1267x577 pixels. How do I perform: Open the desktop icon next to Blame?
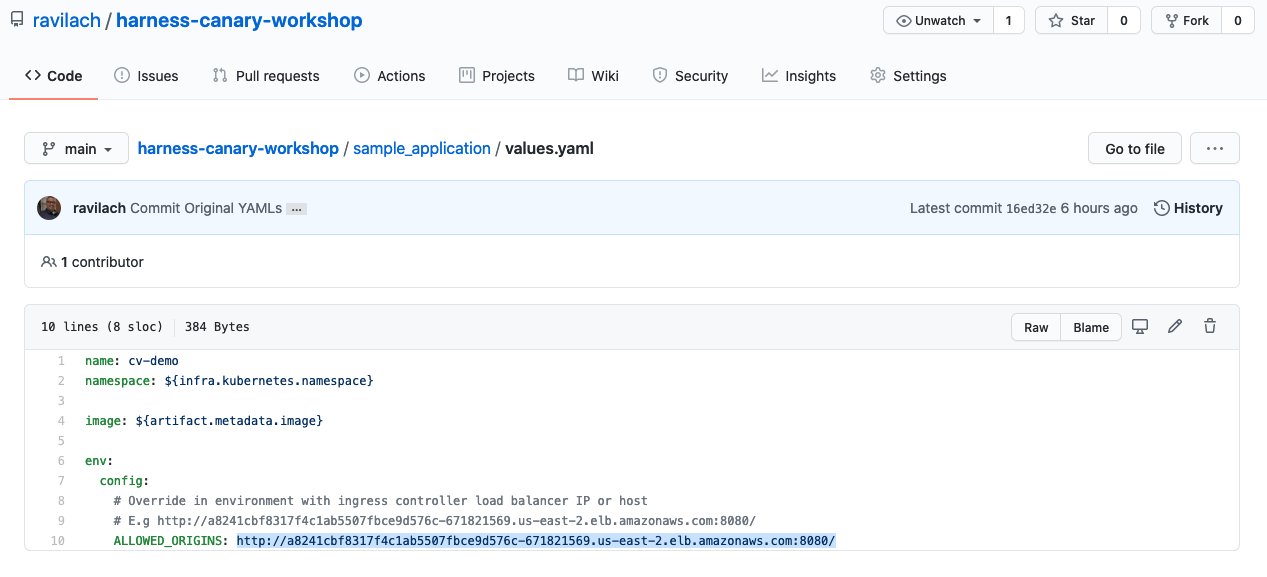pos(1140,327)
